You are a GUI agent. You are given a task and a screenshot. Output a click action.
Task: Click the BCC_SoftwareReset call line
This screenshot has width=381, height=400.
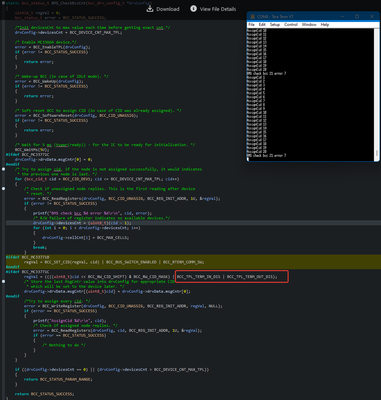pyautogui.click(x=76, y=115)
